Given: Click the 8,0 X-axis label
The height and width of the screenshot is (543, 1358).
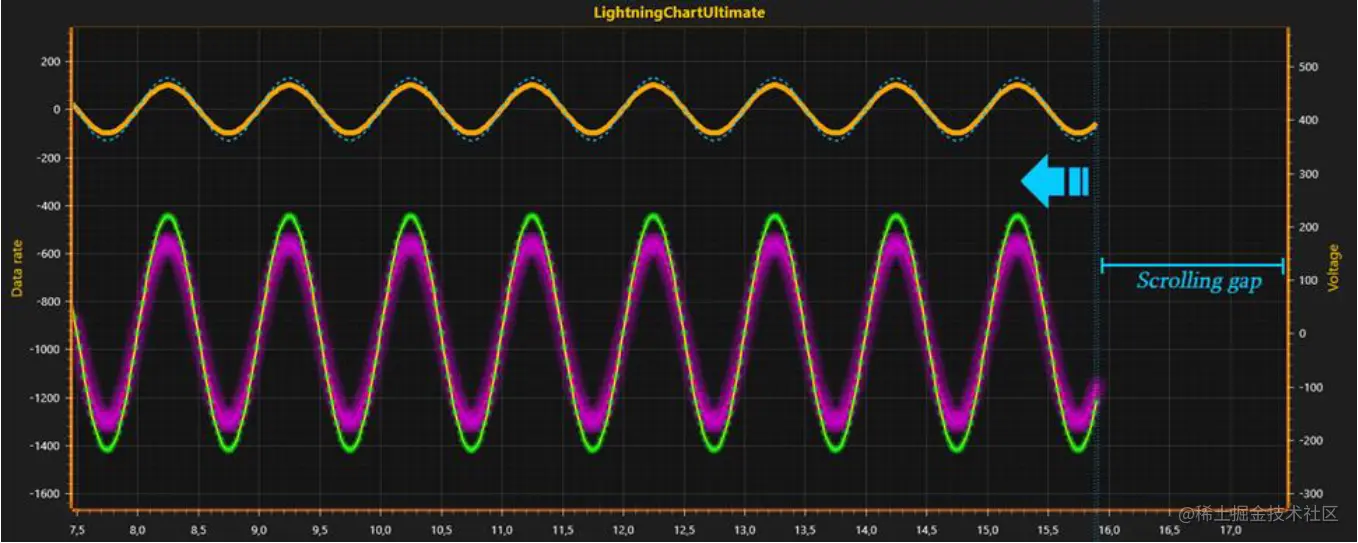Looking at the screenshot, I should point(138,529).
